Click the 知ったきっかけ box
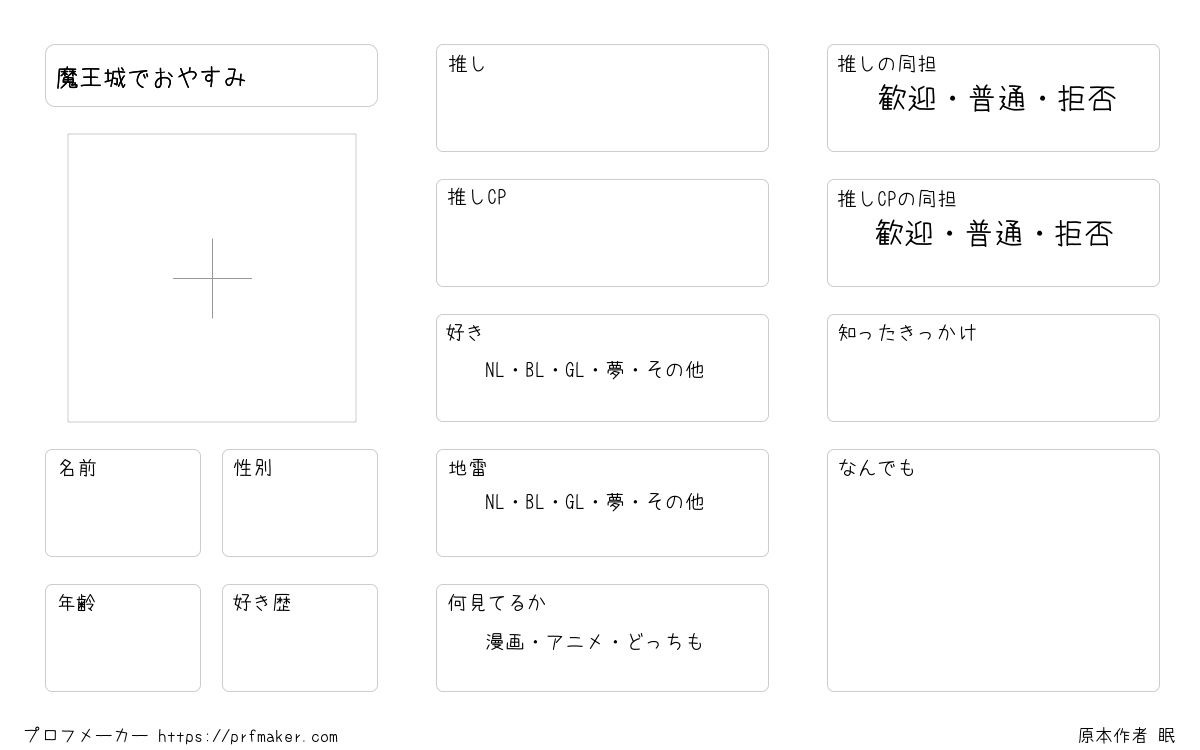Image resolution: width=1200 pixels, height=750 pixels. click(993, 368)
